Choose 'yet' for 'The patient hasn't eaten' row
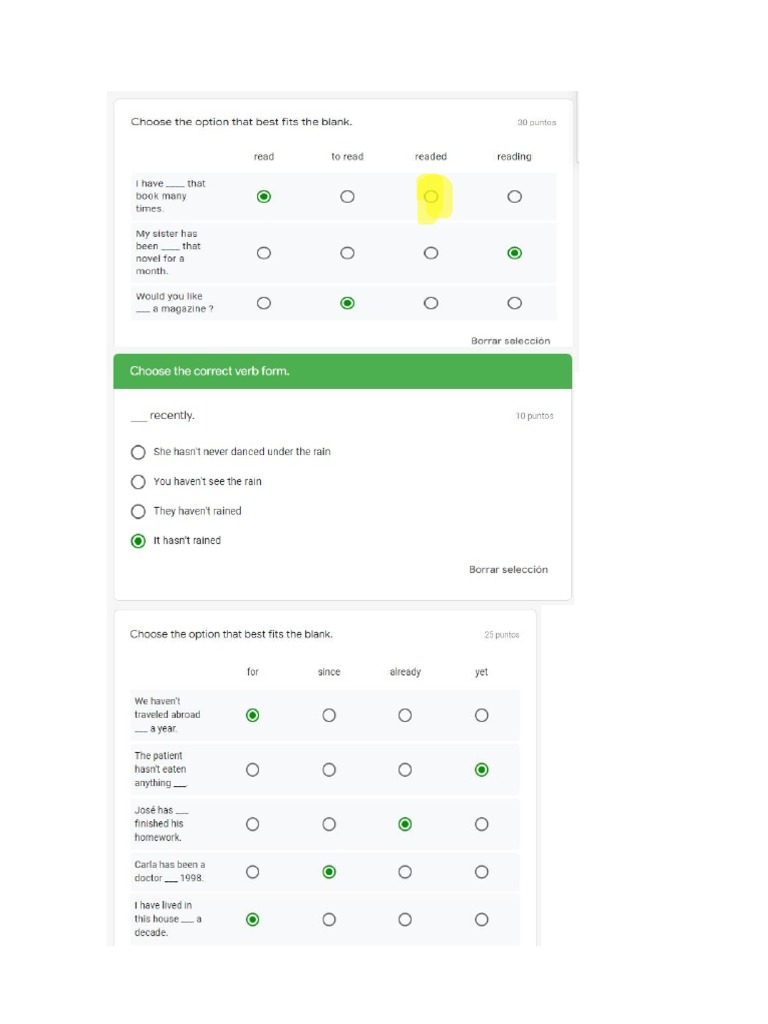 coord(482,770)
